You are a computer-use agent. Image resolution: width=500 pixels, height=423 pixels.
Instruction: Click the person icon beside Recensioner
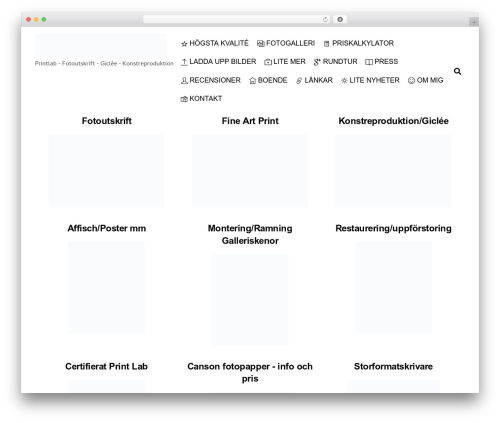pyautogui.click(x=184, y=81)
